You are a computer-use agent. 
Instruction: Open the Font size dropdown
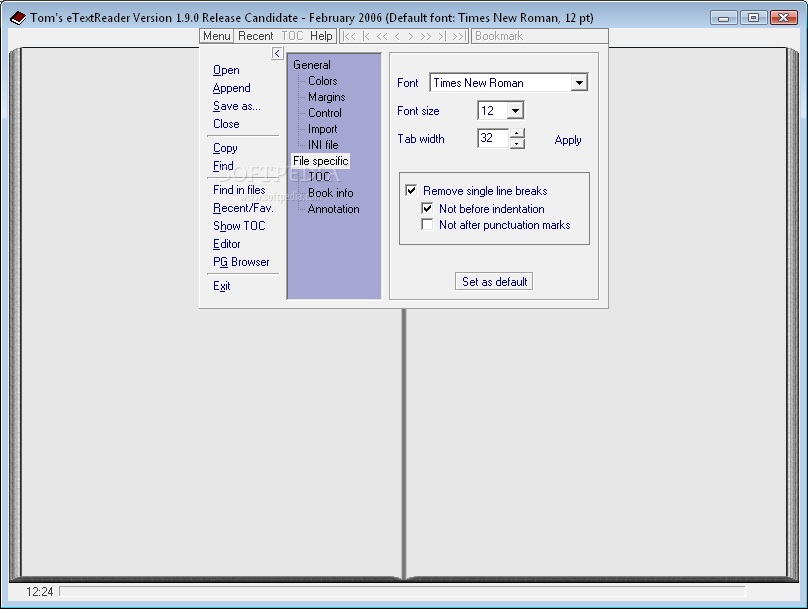515,110
